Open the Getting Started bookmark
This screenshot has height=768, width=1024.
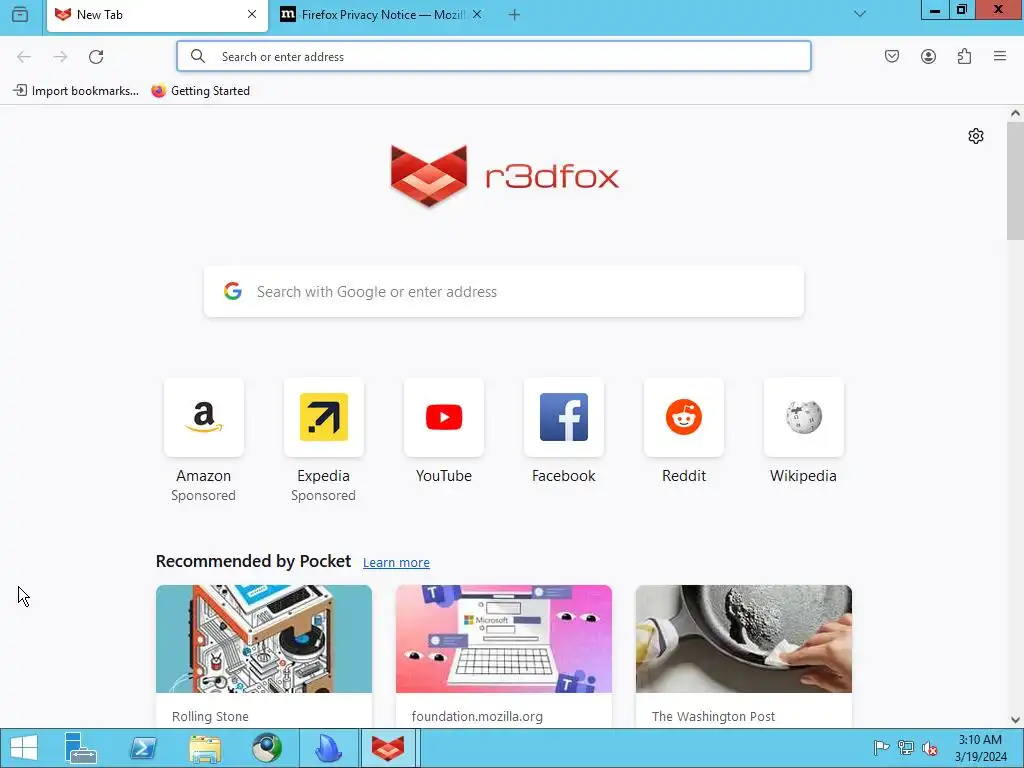[x=200, y=91]
